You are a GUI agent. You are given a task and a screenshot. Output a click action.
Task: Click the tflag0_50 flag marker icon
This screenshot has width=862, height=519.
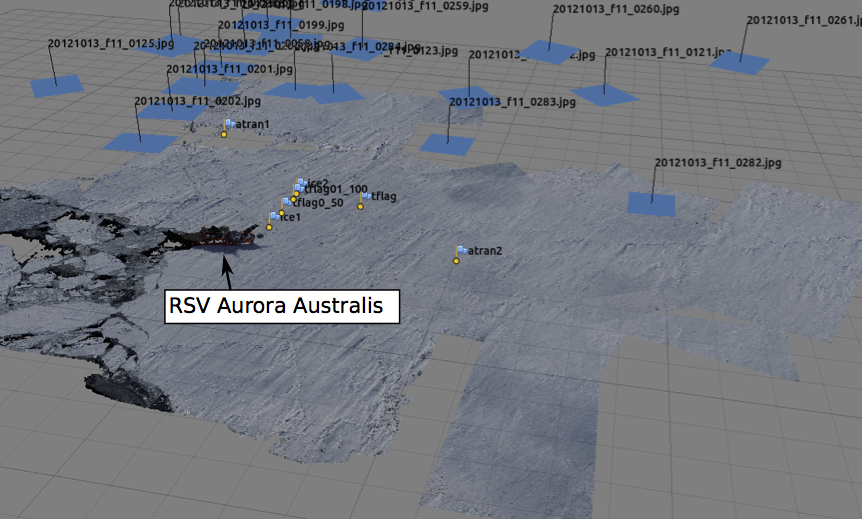[287, 202]
